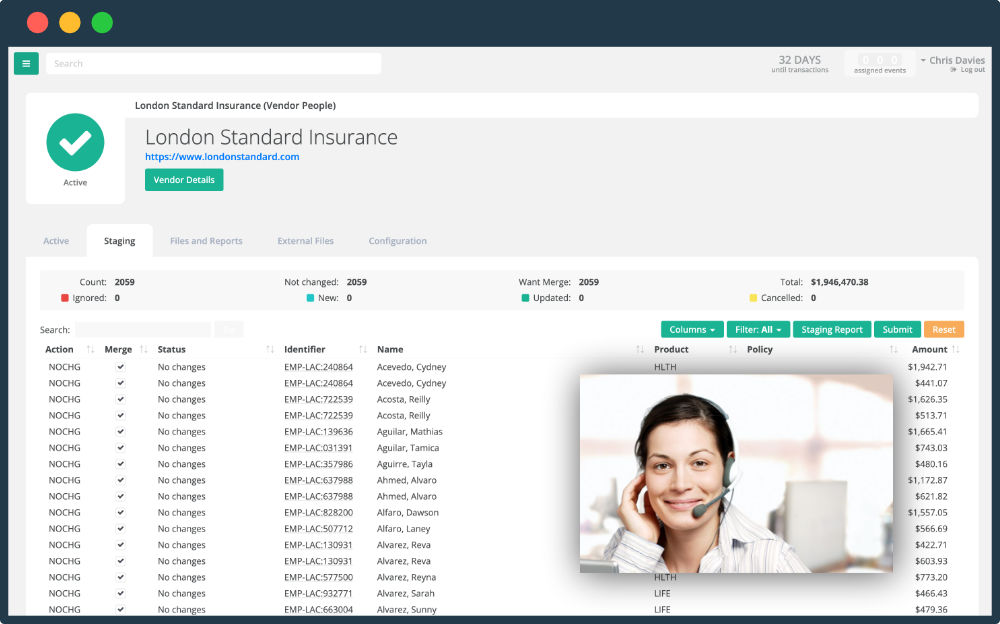Click the NOCHG action in Alvarez, Reyna row

click(x=64, y=577)
